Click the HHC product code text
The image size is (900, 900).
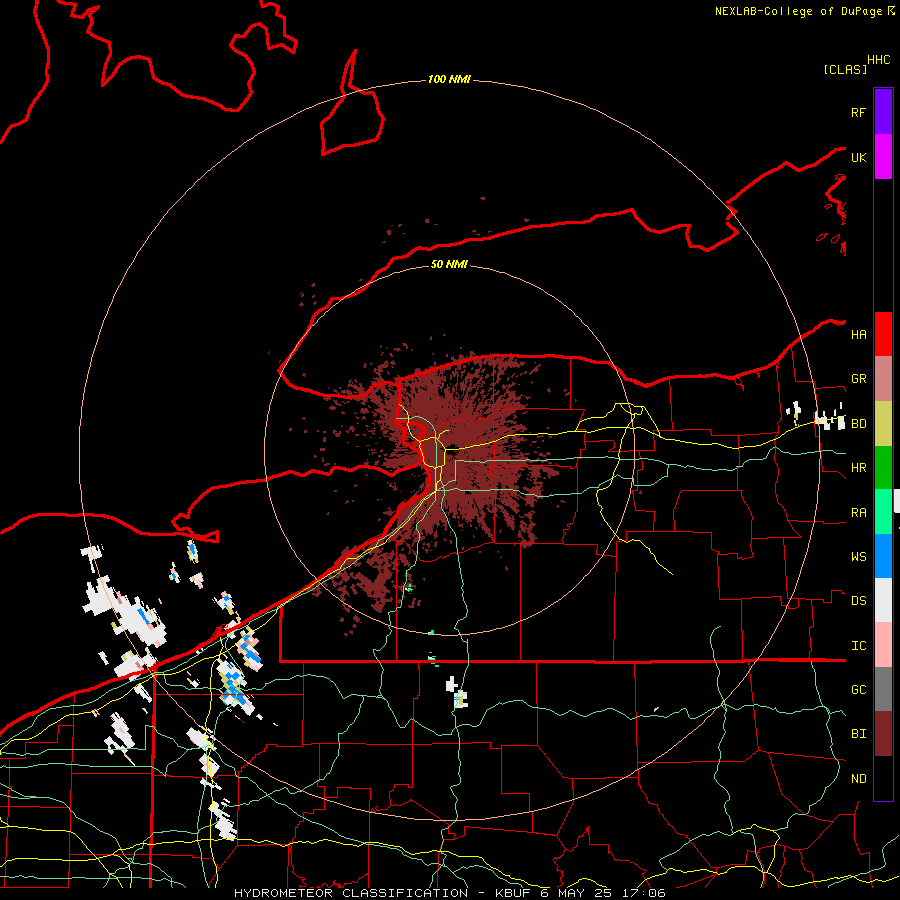click(879, 60)
